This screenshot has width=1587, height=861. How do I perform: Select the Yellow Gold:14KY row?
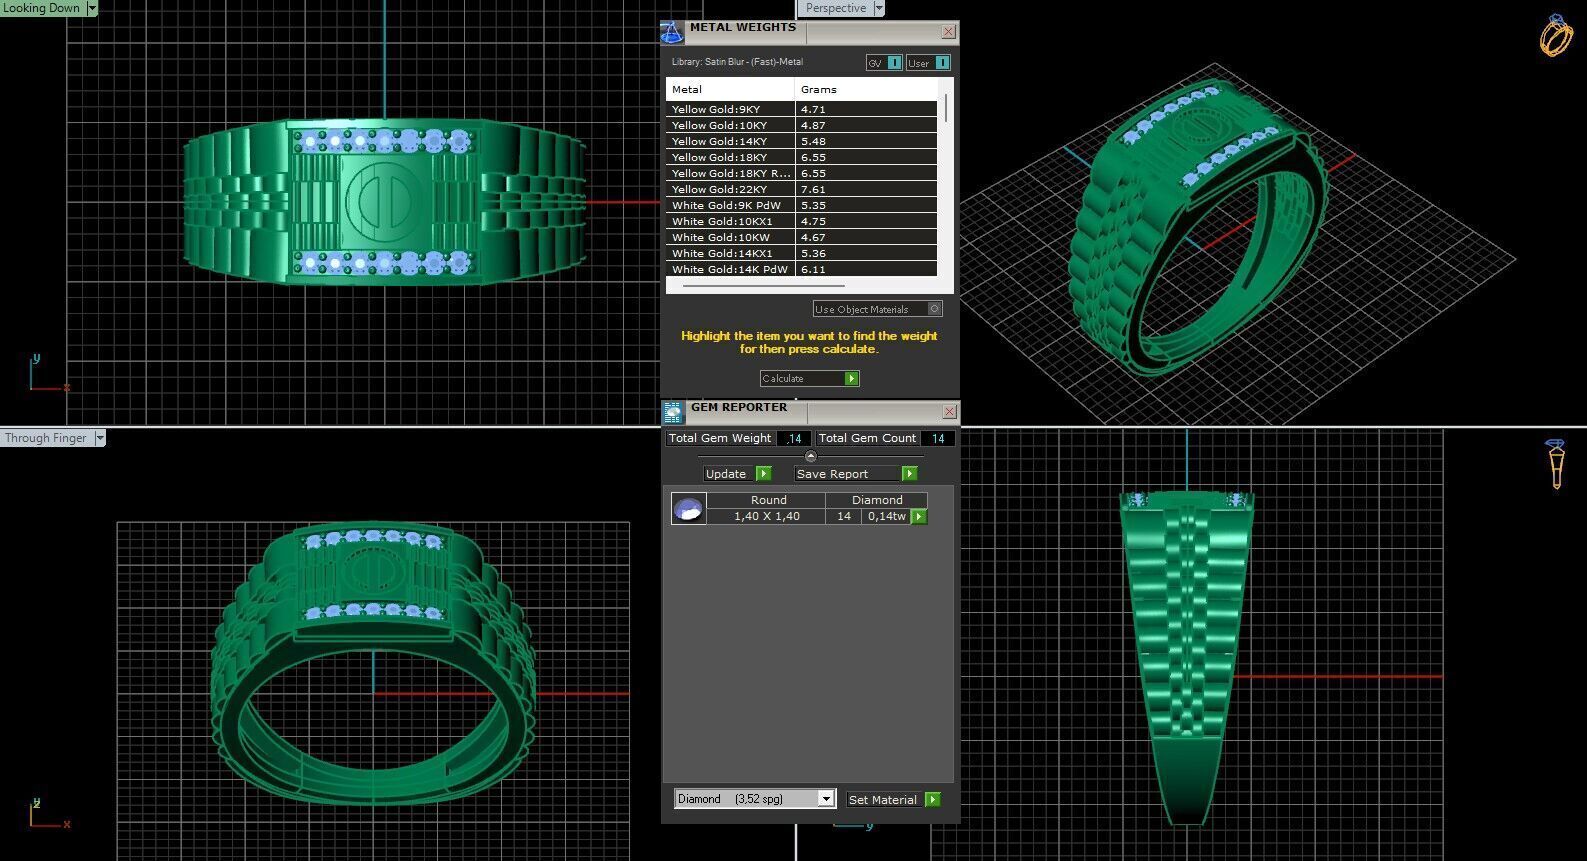pos(801,141)
